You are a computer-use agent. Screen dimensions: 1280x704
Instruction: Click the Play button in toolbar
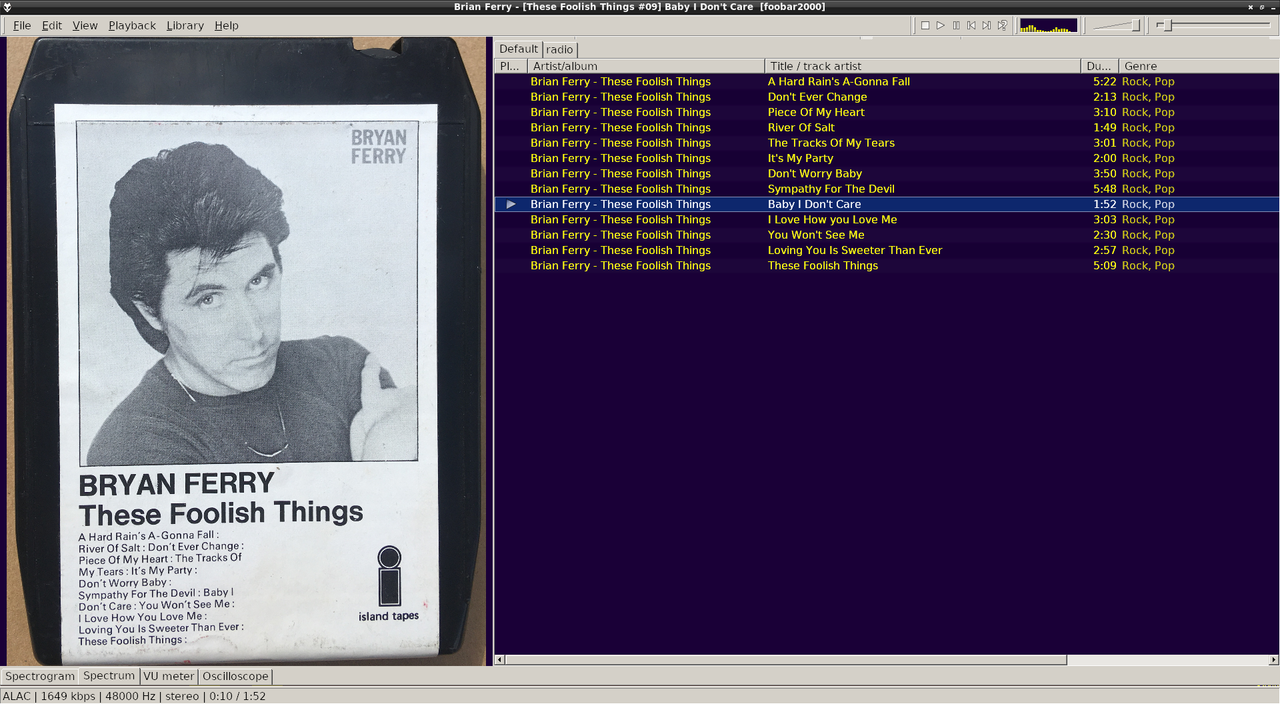click(940, 25)
